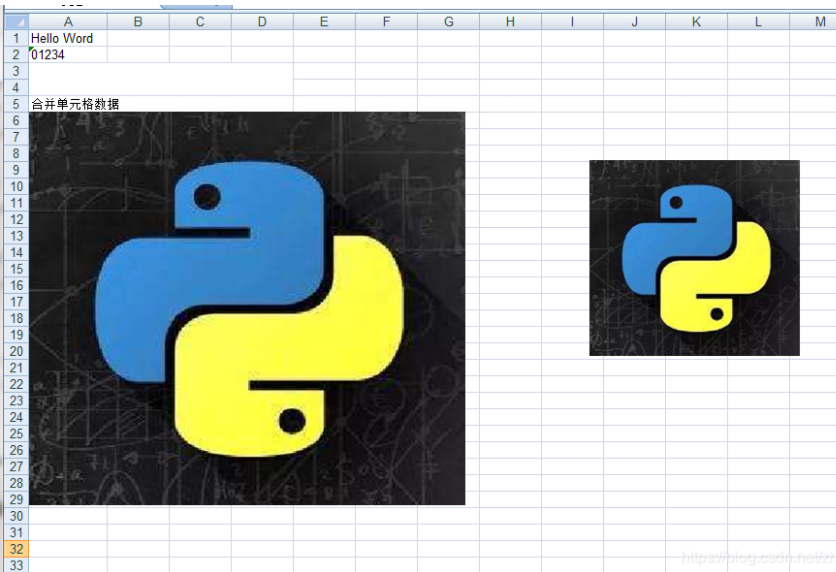Select row 3 header
The width and height of the screenshot is (836, 572).
coord(17,71)
